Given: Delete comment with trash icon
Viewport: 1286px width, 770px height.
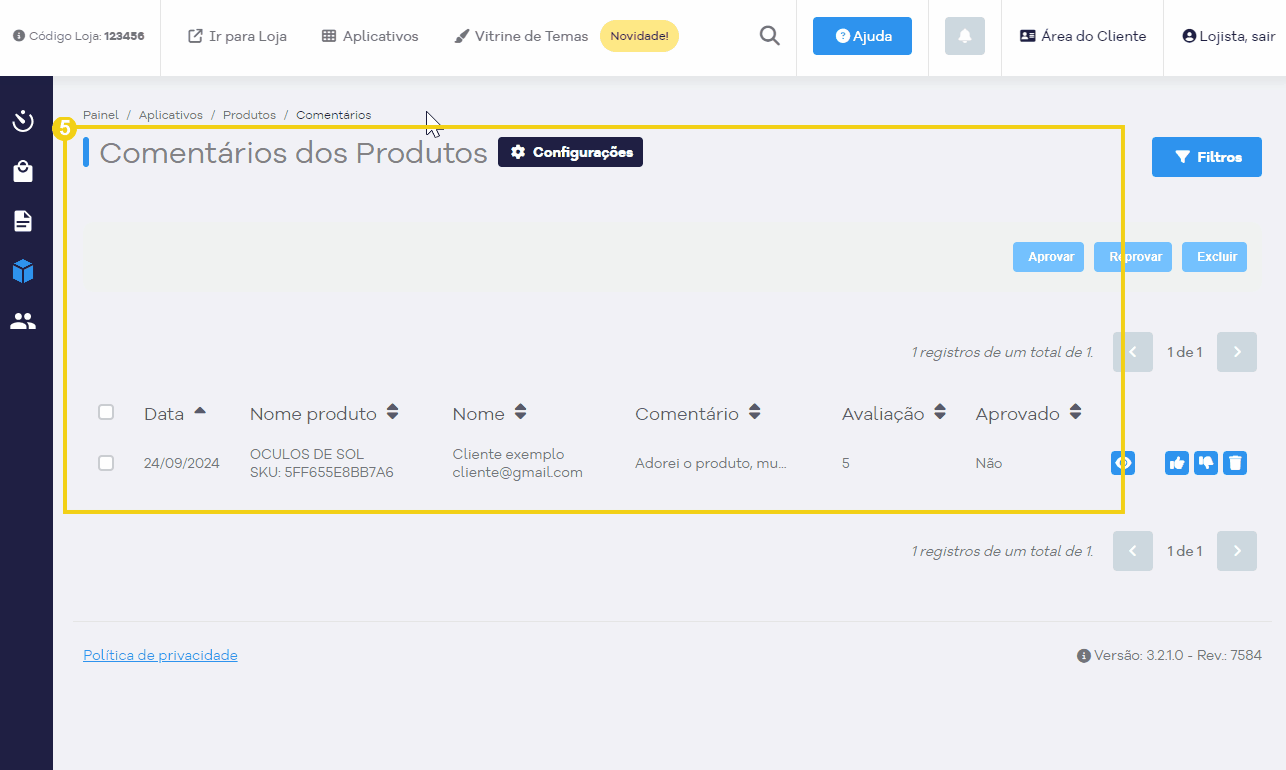Looking at the screenshot, I should [x=1235, y=463].
